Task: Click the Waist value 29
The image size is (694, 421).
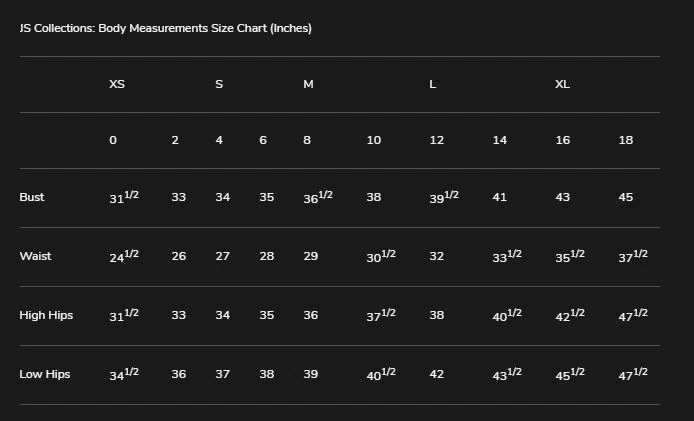Action: tap(310, 256)
